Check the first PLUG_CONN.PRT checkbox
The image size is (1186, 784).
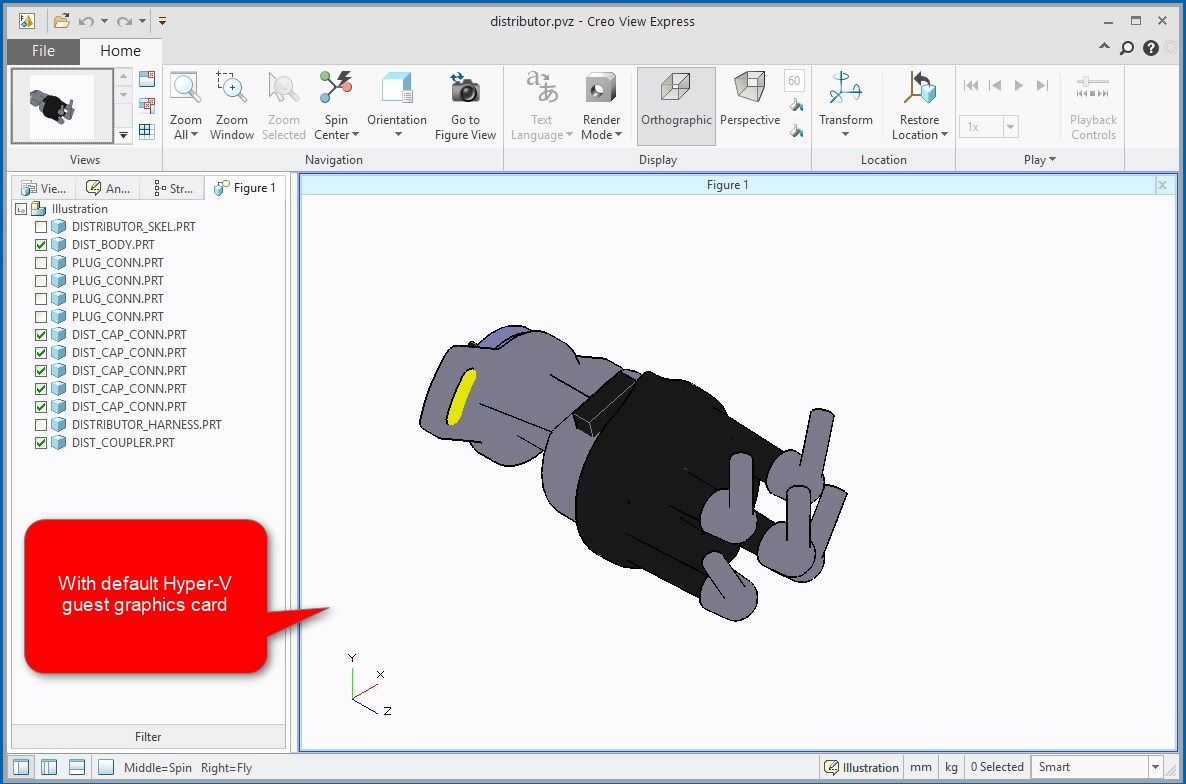point(41,263)
